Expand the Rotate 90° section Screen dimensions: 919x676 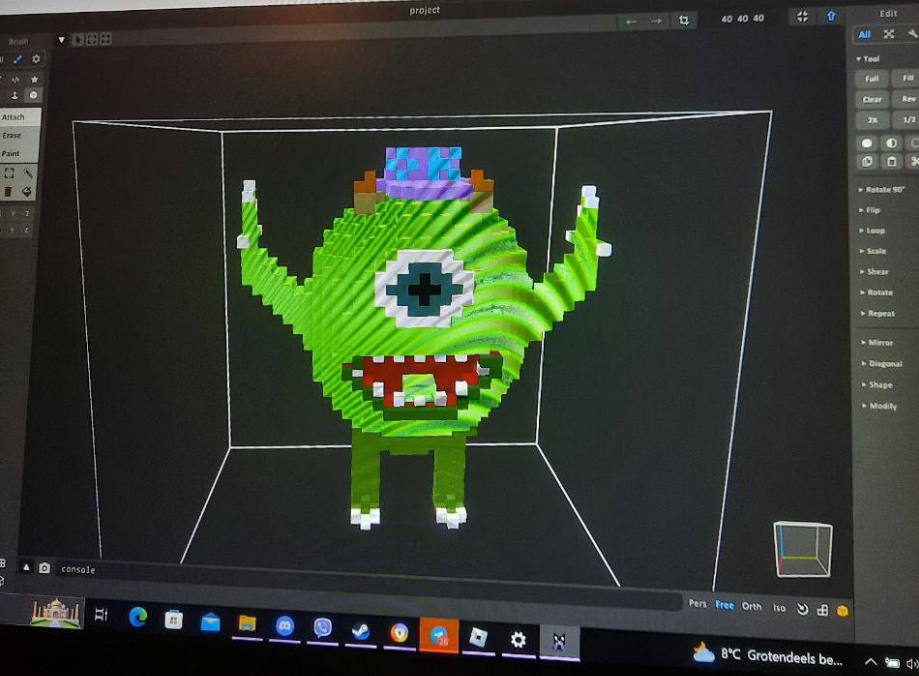(x=882, y=189)
